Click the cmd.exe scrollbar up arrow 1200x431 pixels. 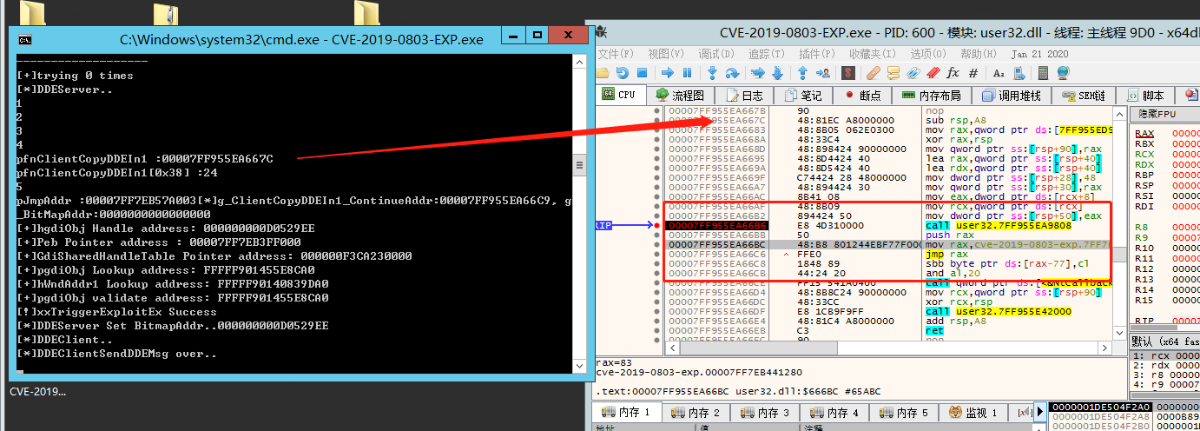(578, 62)
